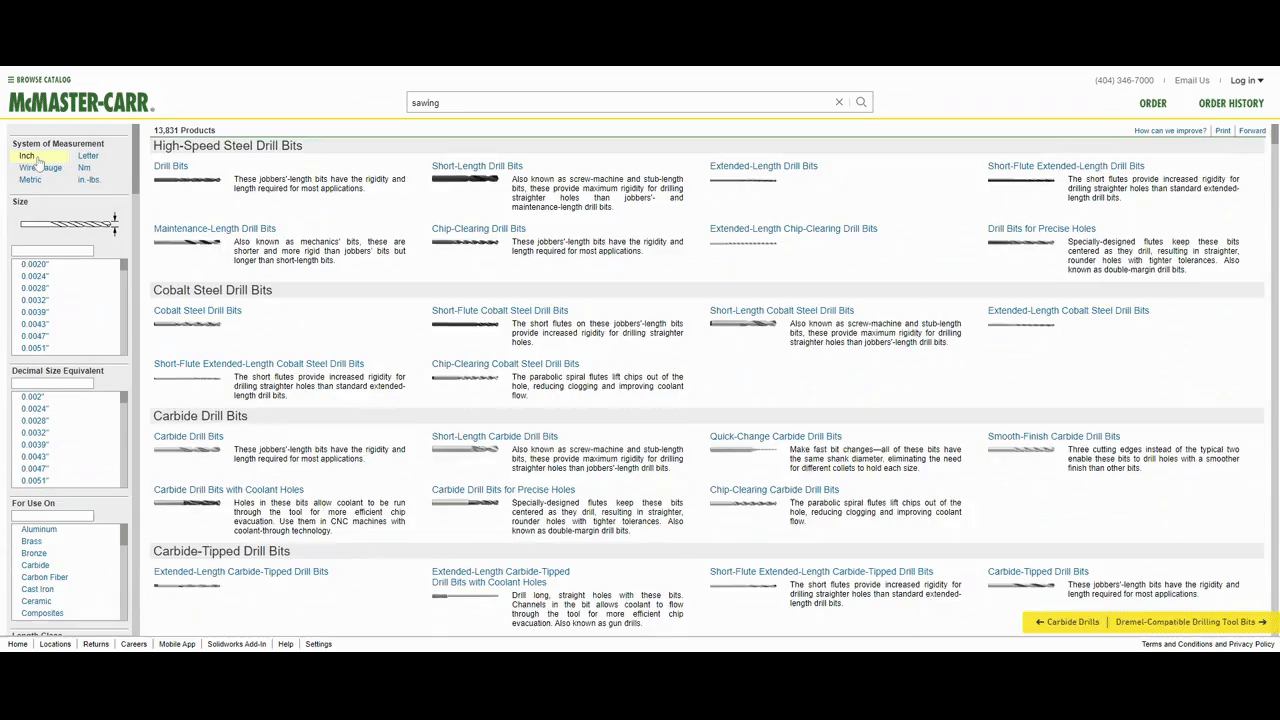Open Returns in the footer
Screen dimensions: 1280x720
pyautogui.click(x=96, y=644)
